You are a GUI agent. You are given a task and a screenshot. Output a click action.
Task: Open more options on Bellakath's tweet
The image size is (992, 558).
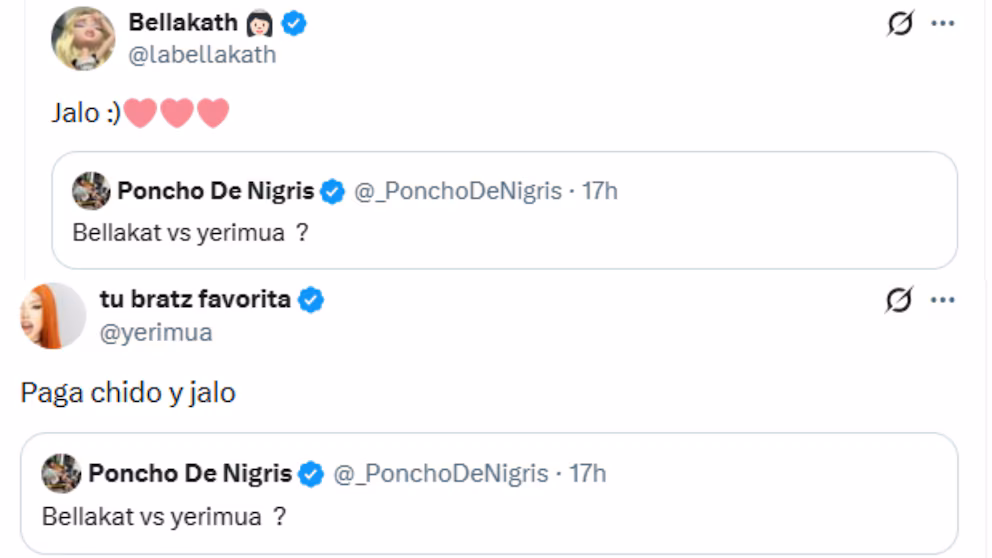(x=943, y=23)
